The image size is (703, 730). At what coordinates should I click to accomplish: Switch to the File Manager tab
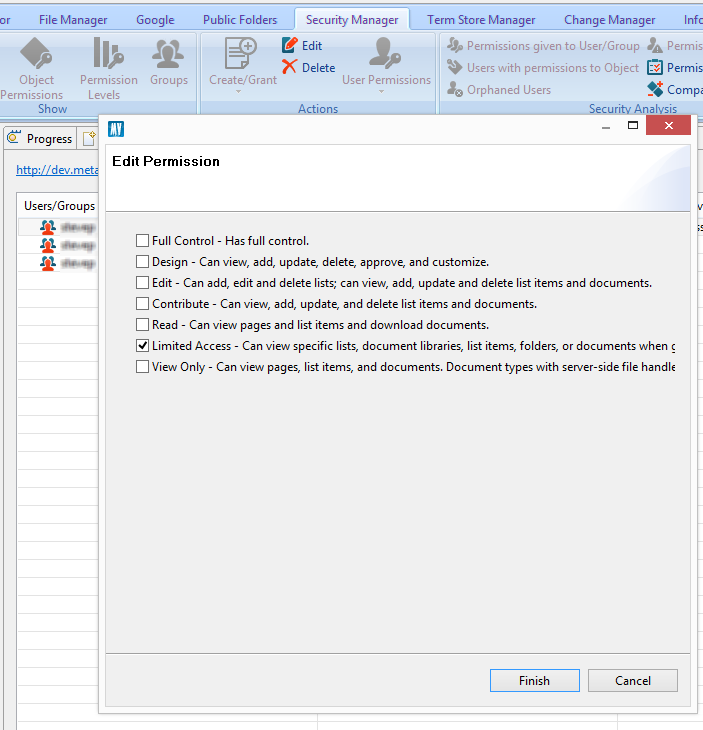[x=73, y=20]
